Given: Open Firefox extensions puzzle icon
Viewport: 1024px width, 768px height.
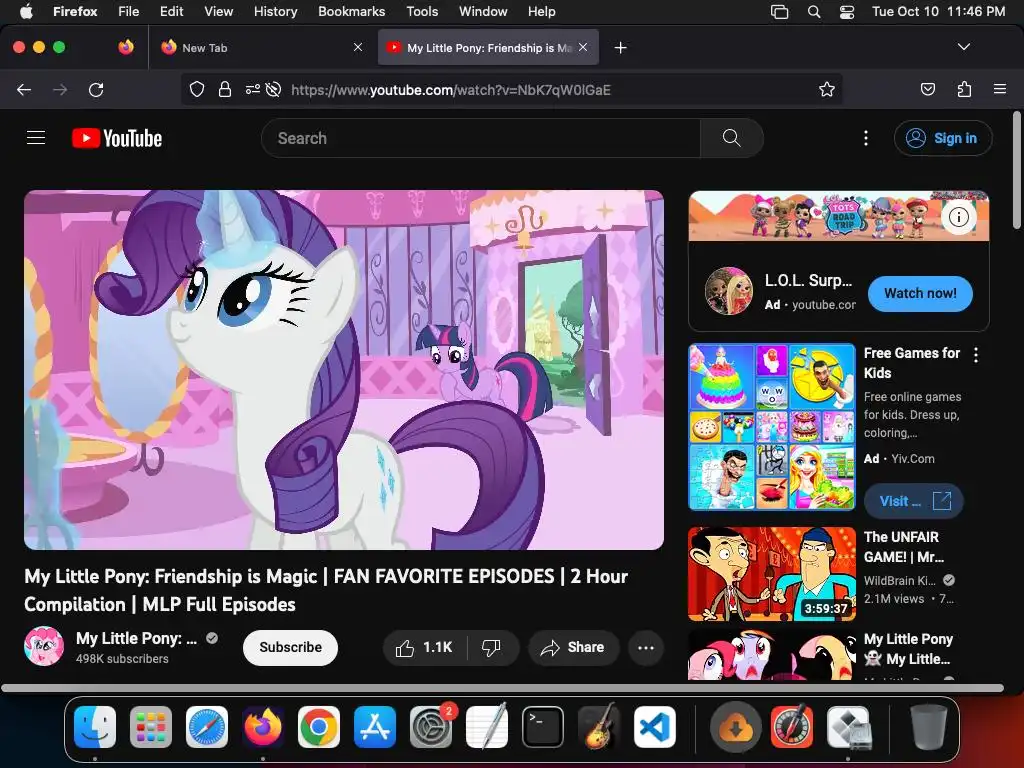Looking at the screenshot, I should (x=964, y=89).
